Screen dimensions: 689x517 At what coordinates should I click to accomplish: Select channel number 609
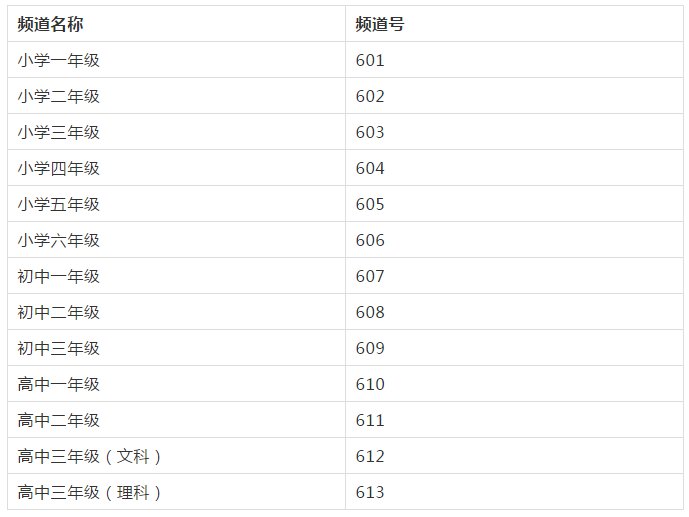(x=370, y=348)
